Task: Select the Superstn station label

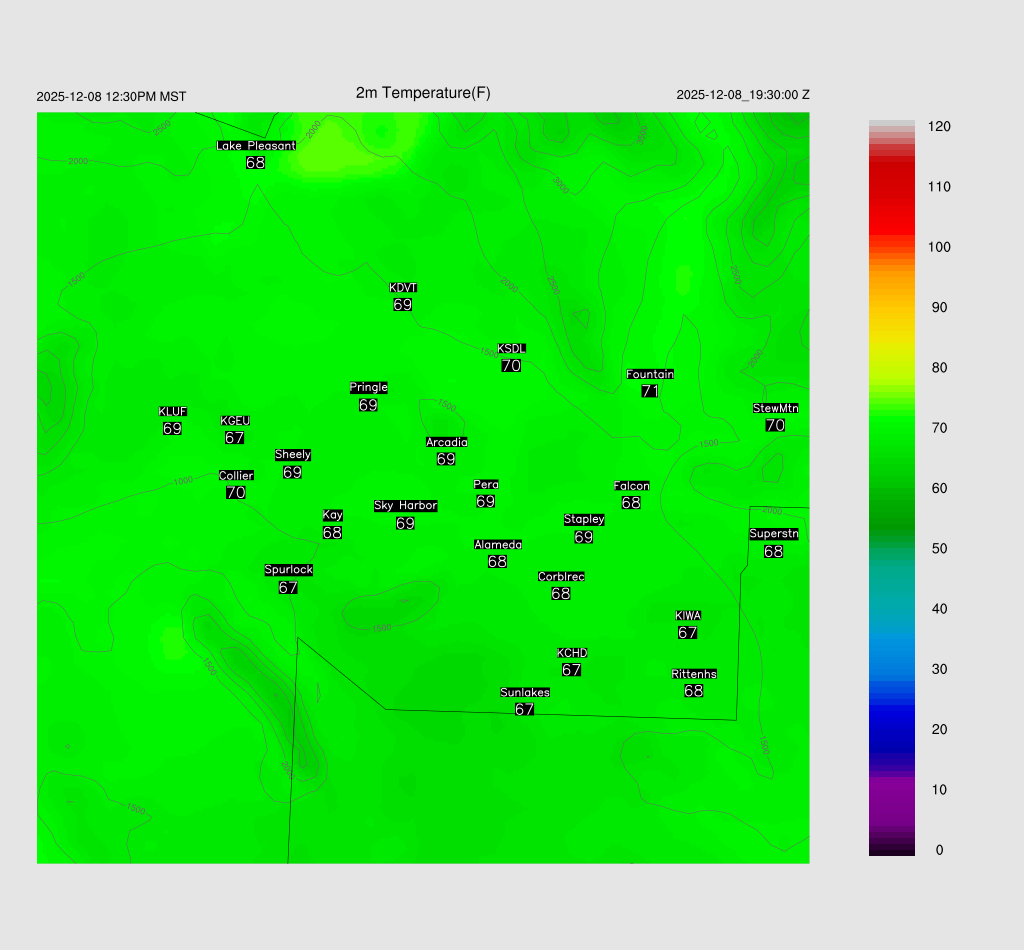Action: [773, 534]
